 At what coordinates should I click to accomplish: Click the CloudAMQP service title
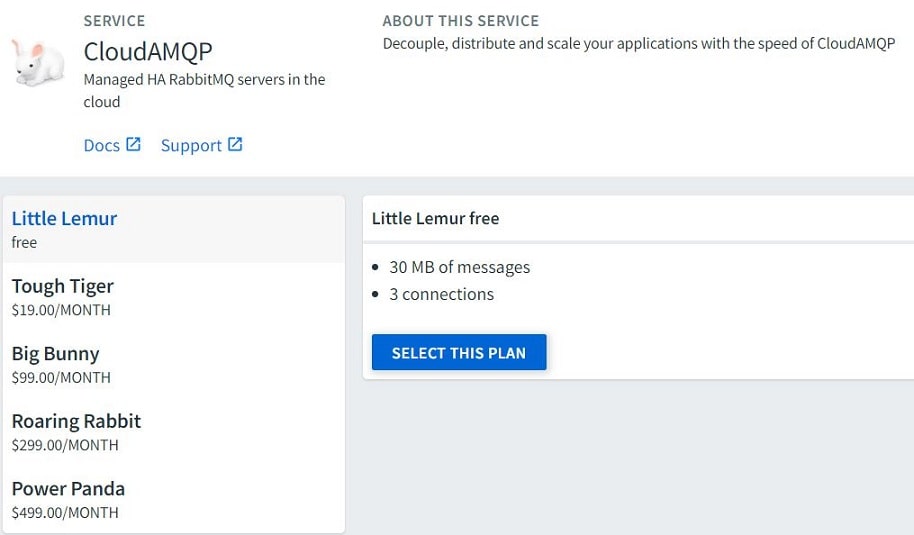click(148, 51)
